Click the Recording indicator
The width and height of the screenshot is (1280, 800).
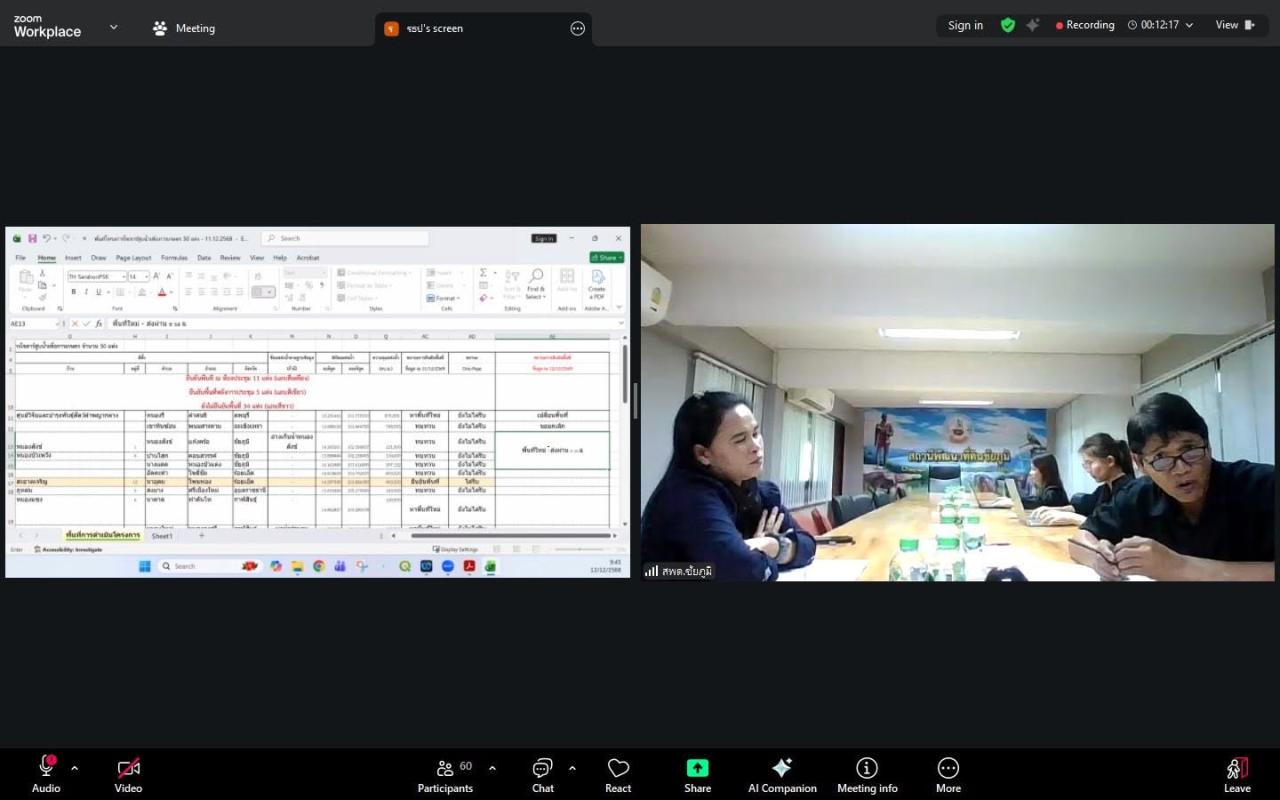click(x=1085, y=25)
